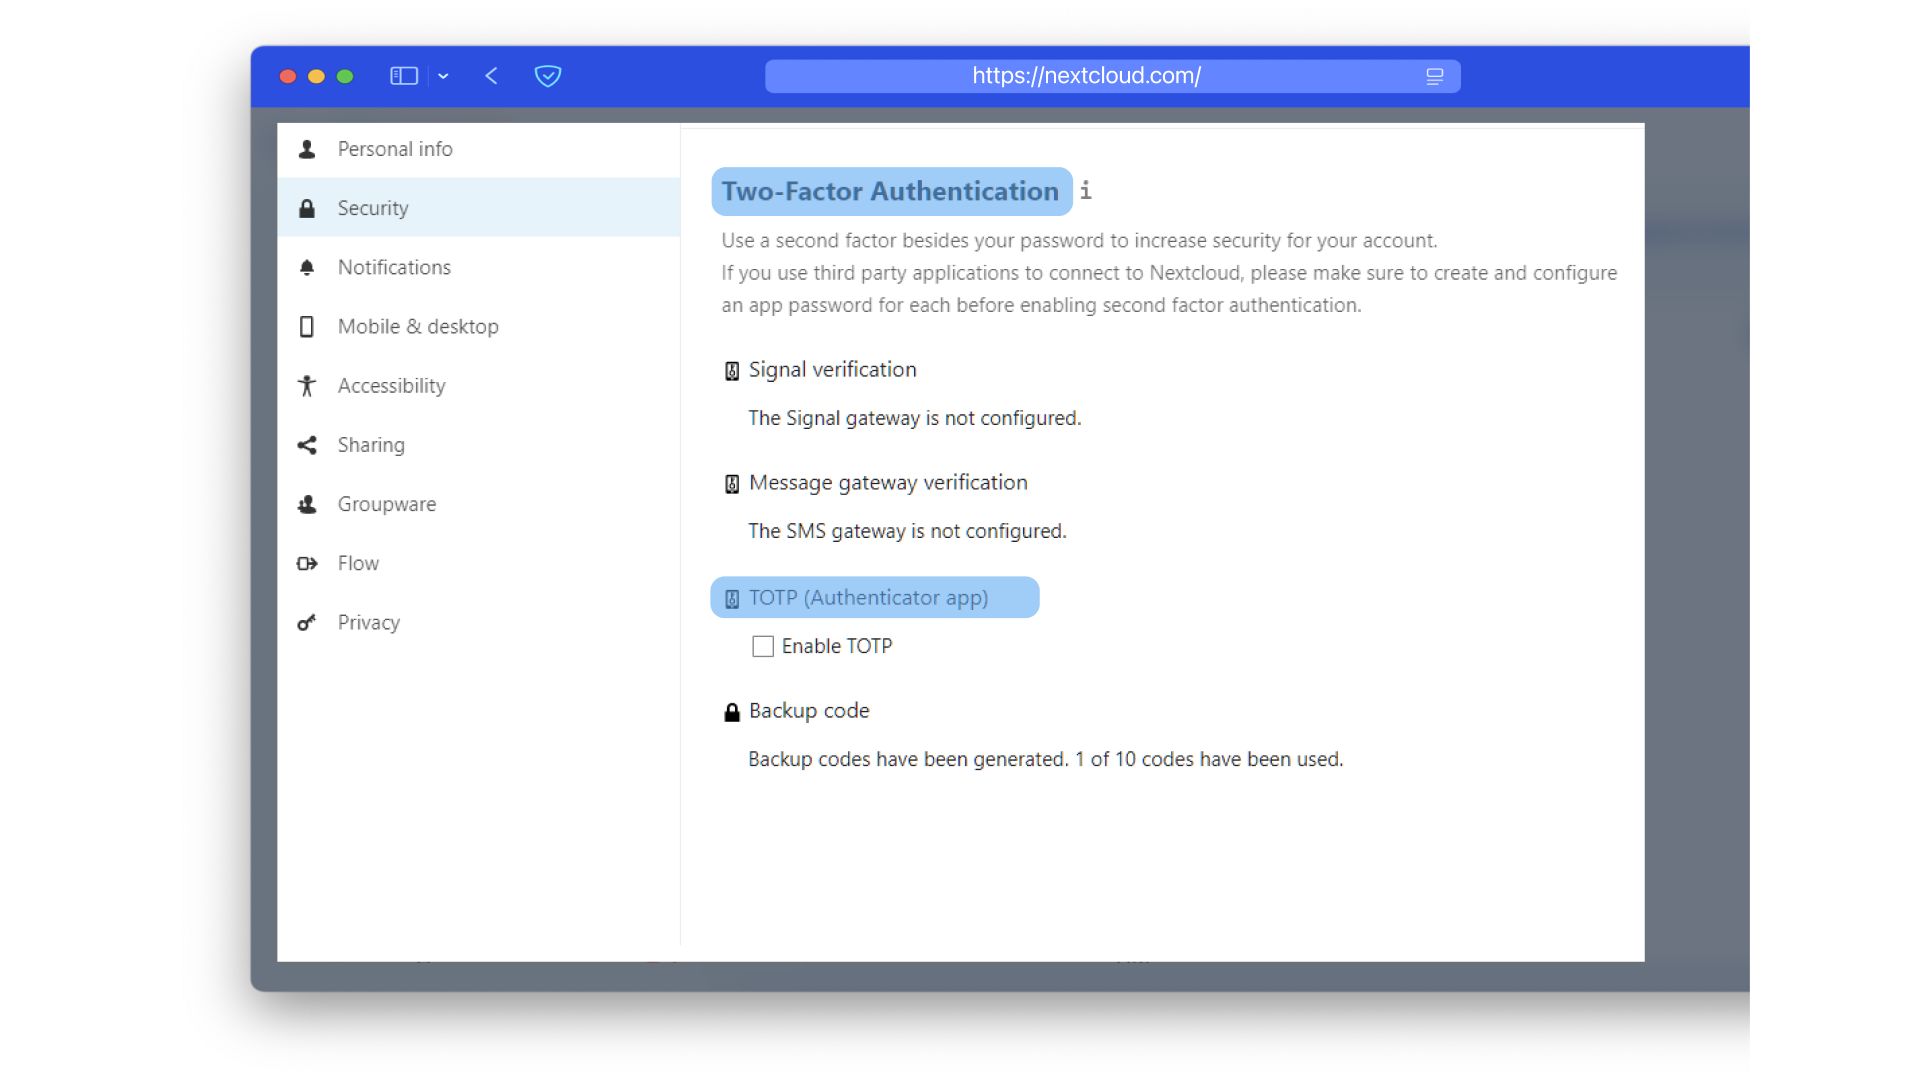The width and height of the screenshot is (1920, 1080).
Task: Click the yellow minimize window button
Action: tap(316, 76)
